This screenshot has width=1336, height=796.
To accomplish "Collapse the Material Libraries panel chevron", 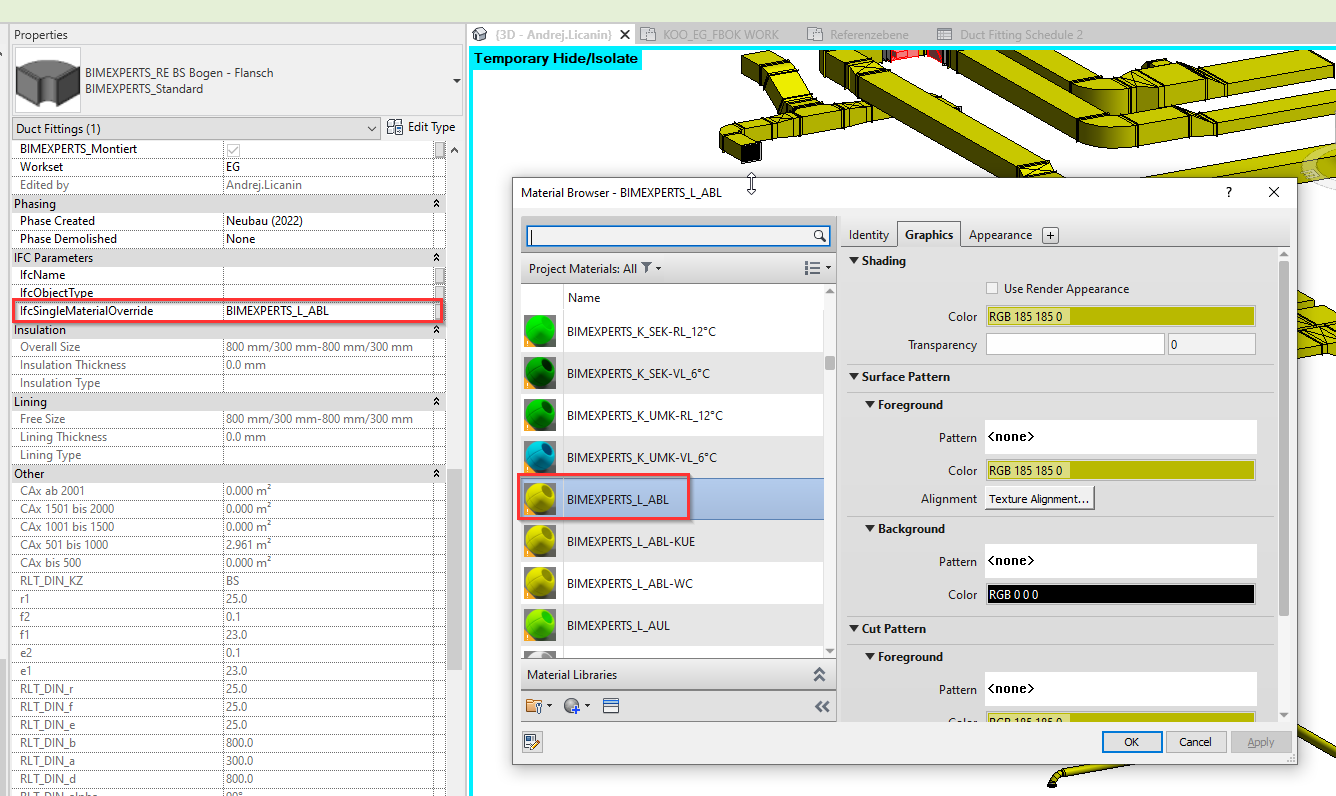I will pyautogui.click(x=820, y=674).
